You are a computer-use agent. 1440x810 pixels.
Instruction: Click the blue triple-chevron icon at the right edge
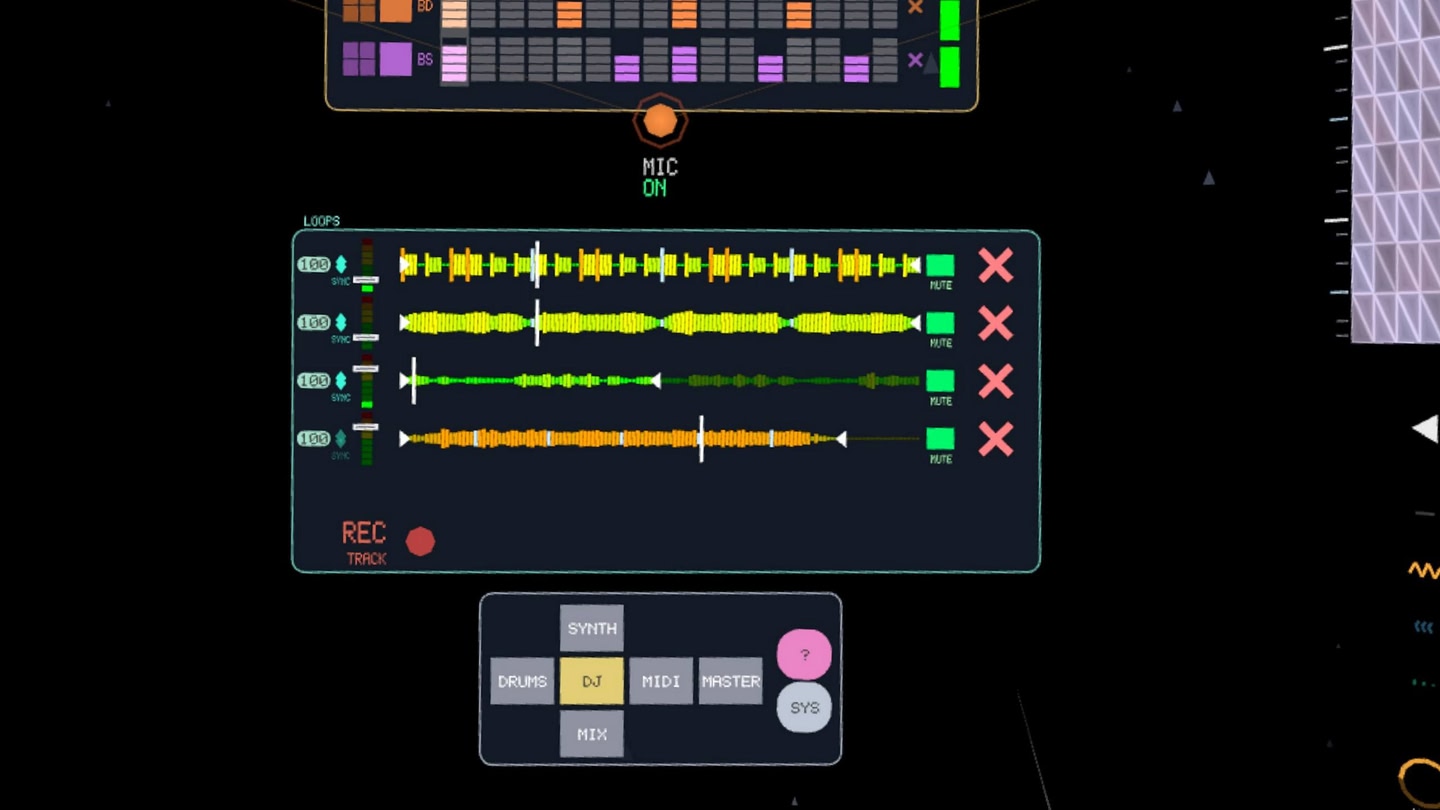pos(1424,627)
